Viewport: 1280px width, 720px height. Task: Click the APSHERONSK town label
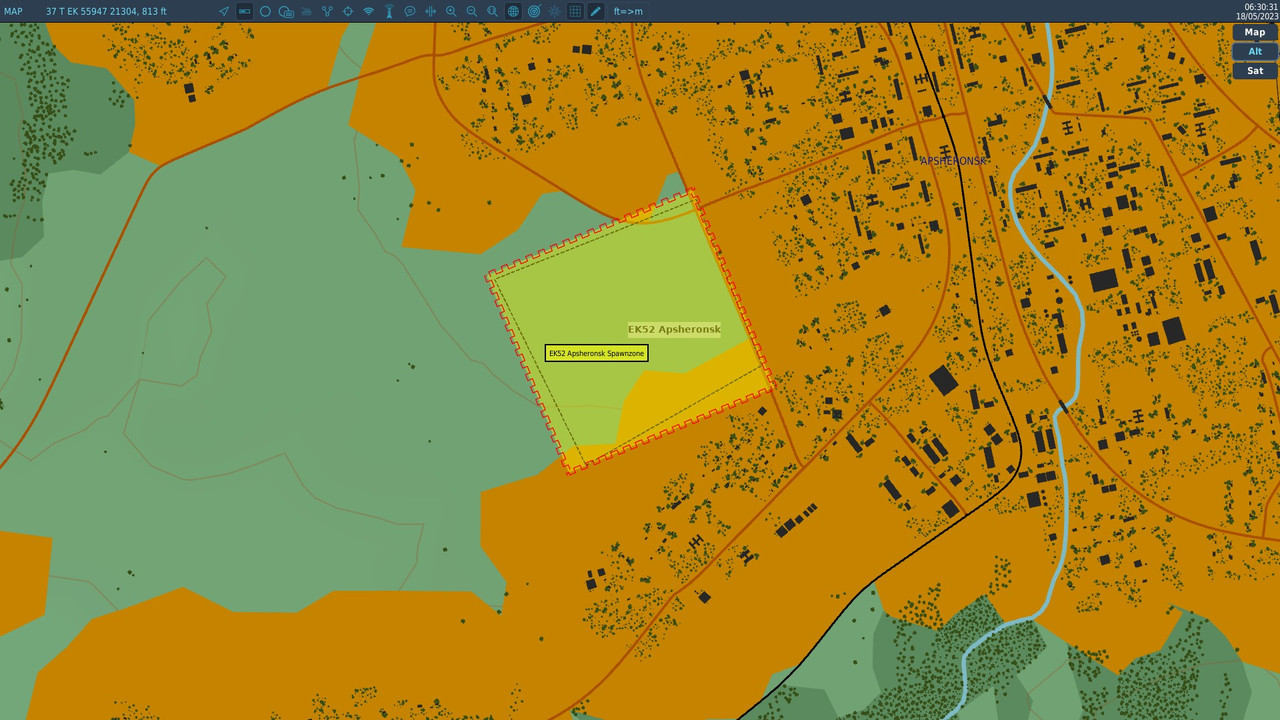(953, 160)
